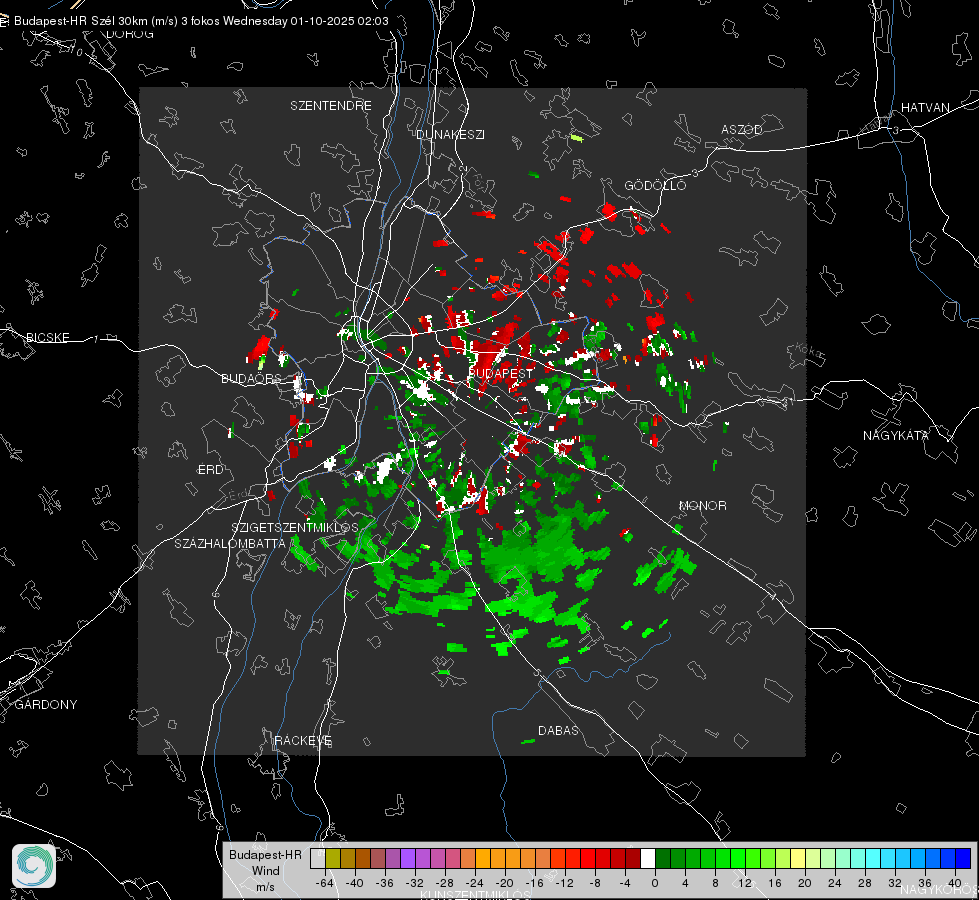This screenshot has width=979, height=900.
Task: Click the DOROG city label
Action: pyautogui.click(x=130, y=34)
